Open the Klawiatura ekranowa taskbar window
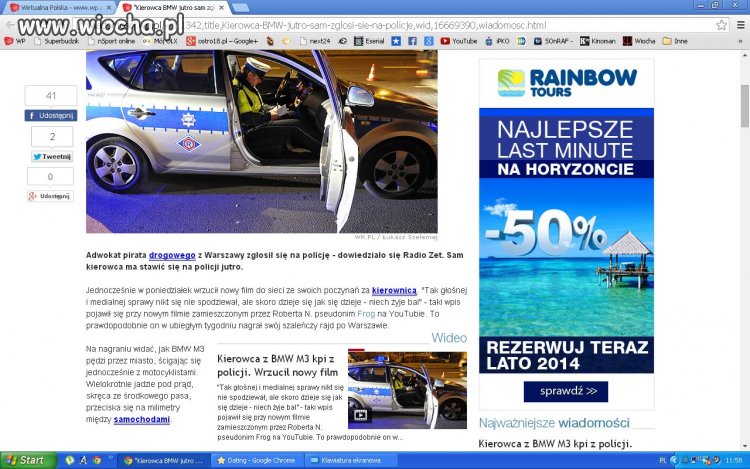750x469 pixels. 351,460
